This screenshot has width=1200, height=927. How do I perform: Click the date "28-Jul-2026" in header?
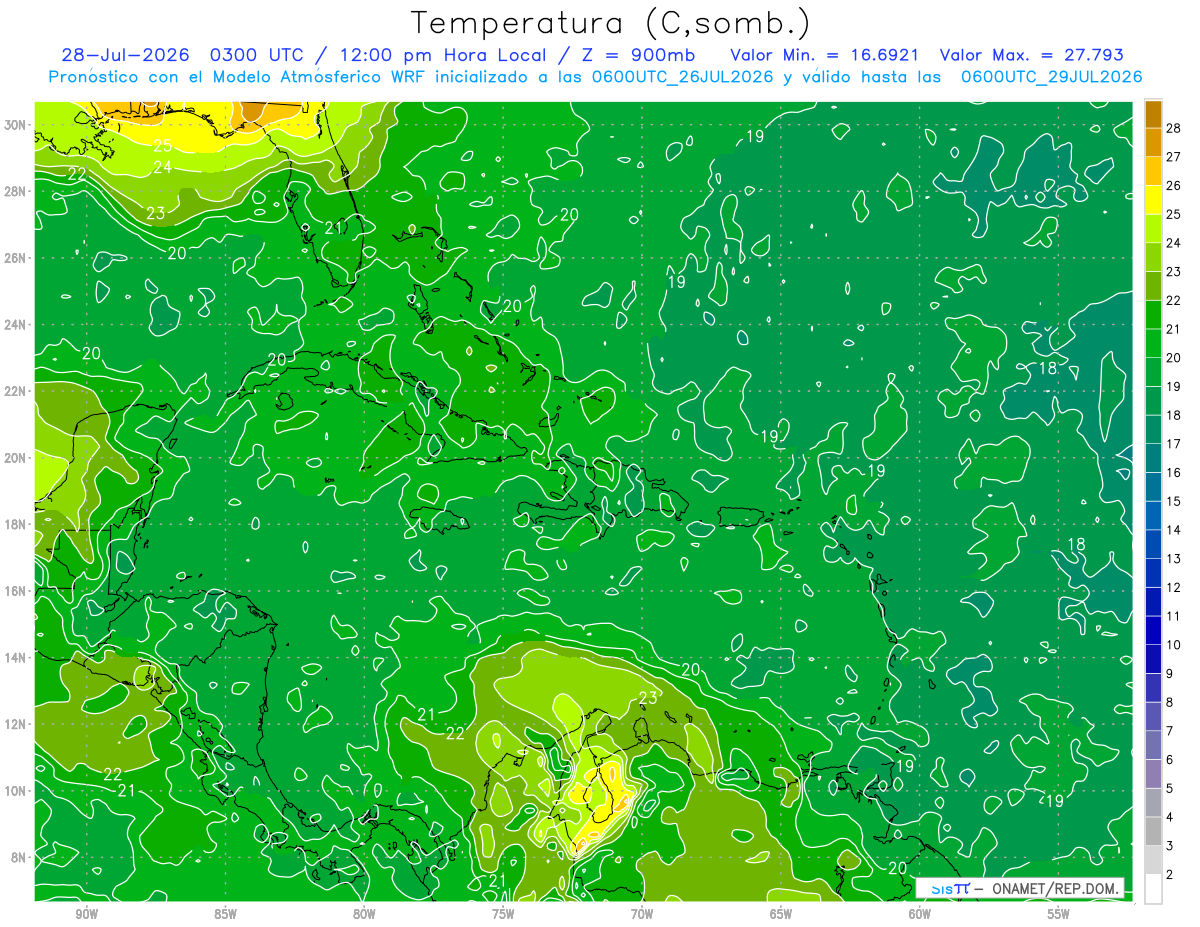click(x=125, y=55)
